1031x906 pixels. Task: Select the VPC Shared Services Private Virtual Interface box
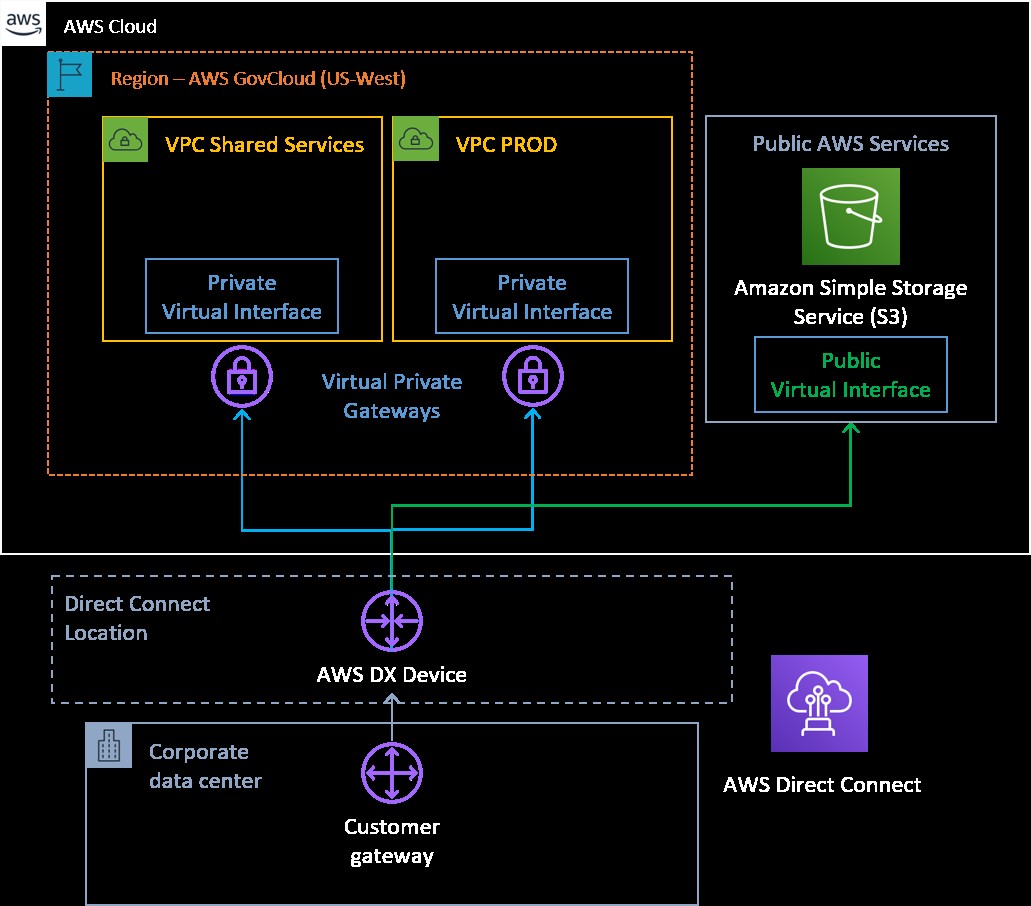pos(241,296)
